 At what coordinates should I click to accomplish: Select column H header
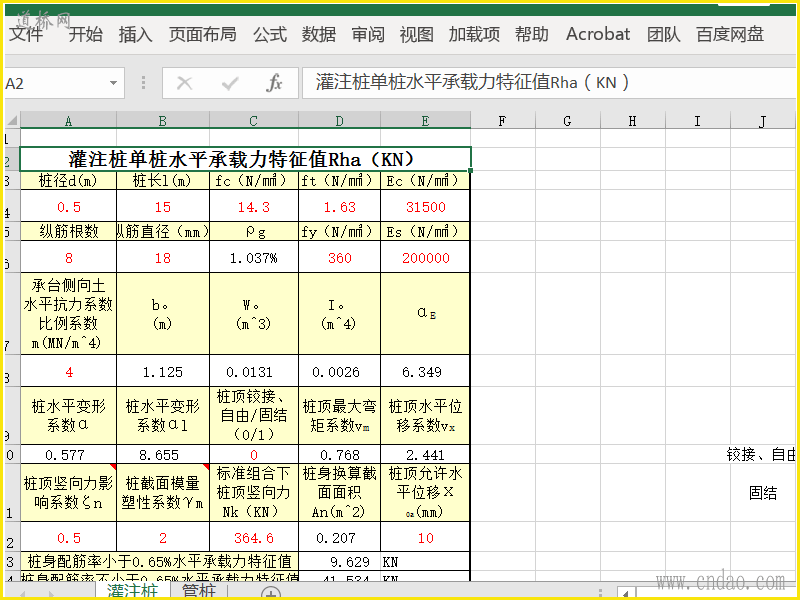click(x=632, y=121)
